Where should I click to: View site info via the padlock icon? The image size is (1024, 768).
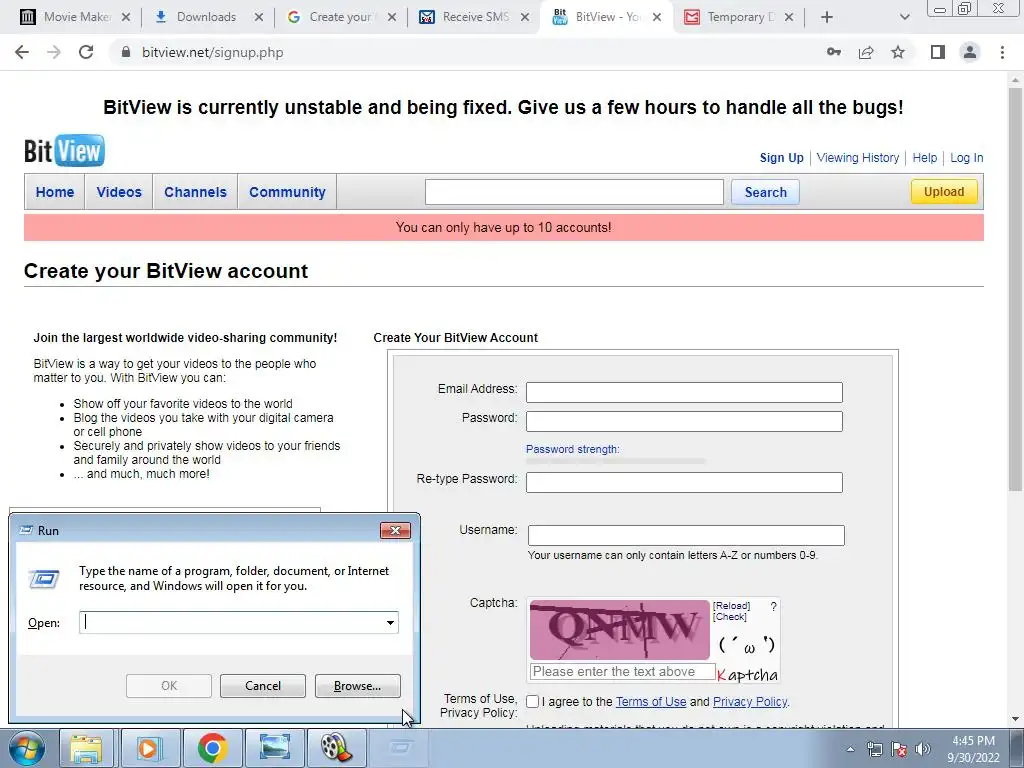(126, 52)
